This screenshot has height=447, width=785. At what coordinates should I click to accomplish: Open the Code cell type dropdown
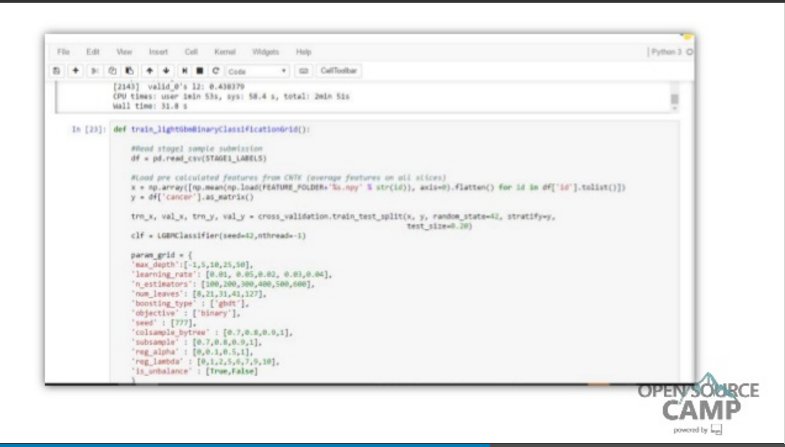[x=258, y=72]
